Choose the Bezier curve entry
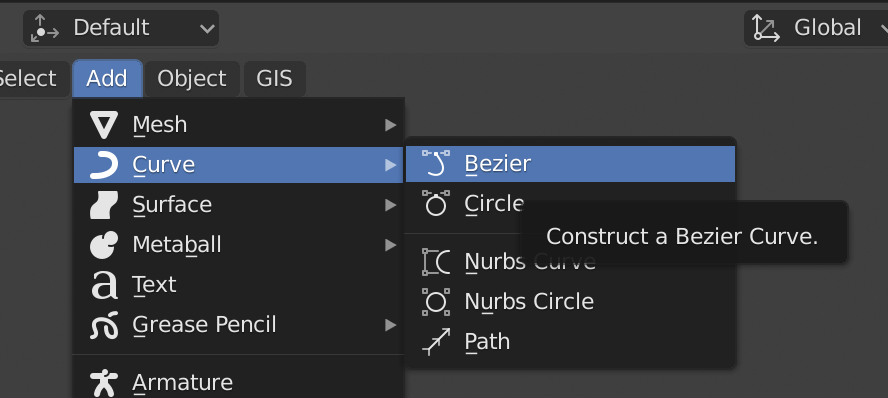This screenshot has width=888, height=398. click(x=570, y=164)
